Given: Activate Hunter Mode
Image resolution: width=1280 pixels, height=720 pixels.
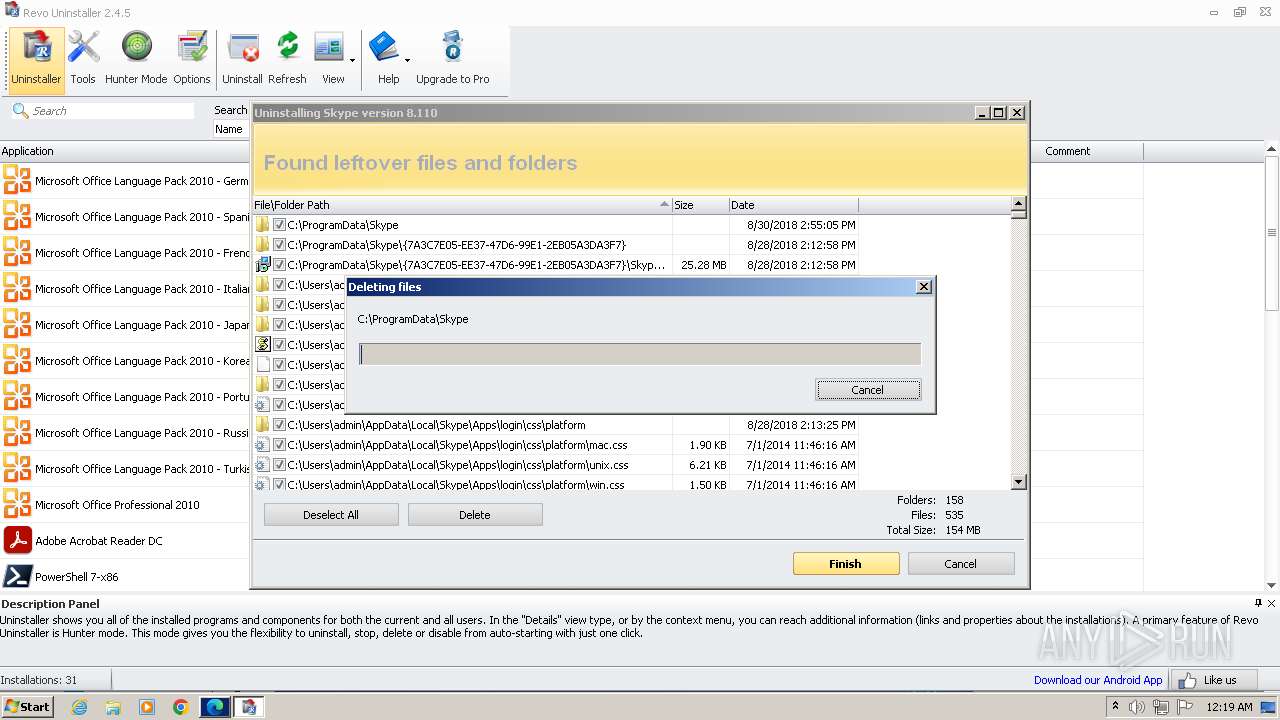Looking at the screenshot, I should [136, 58].
